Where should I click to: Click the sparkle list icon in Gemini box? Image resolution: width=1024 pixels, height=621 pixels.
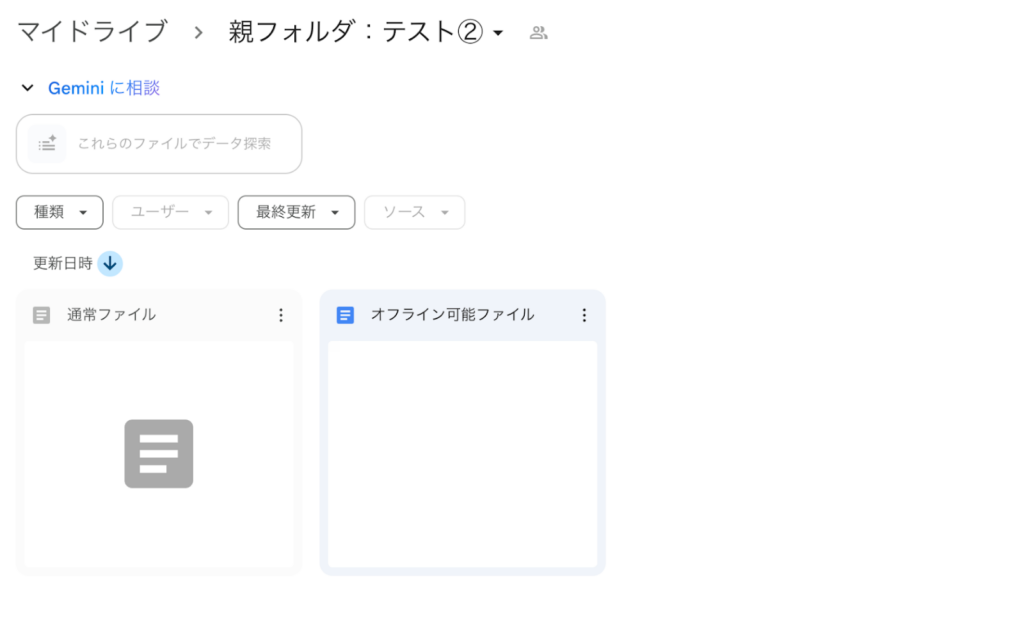pos(47,144)
